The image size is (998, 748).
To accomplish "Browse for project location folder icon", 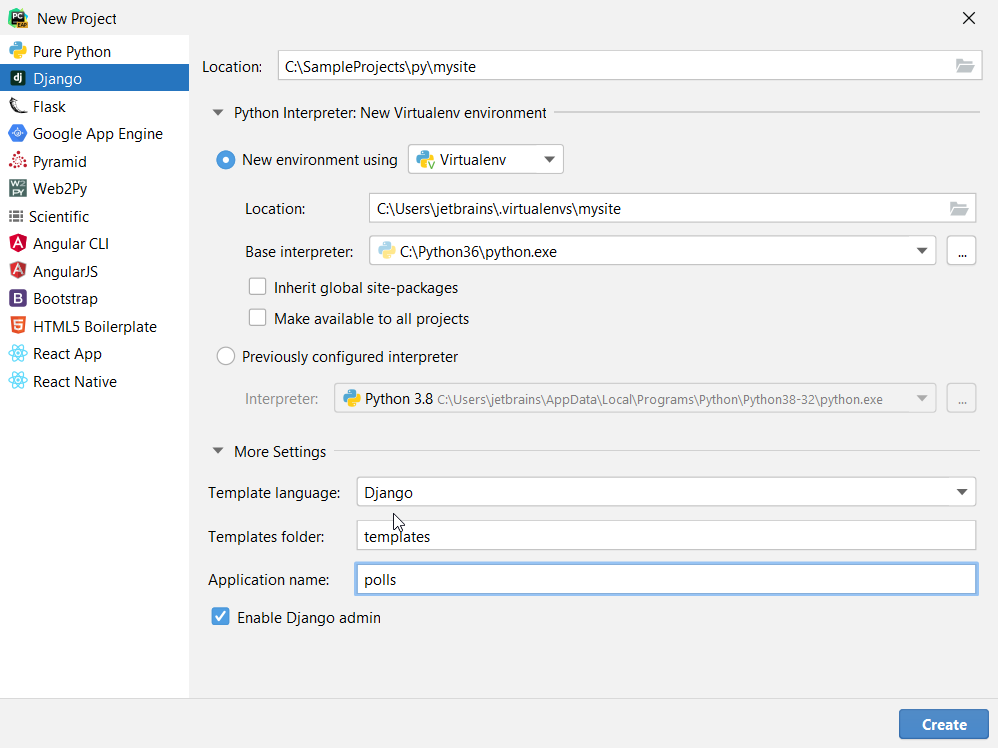I will coord(964,66).
